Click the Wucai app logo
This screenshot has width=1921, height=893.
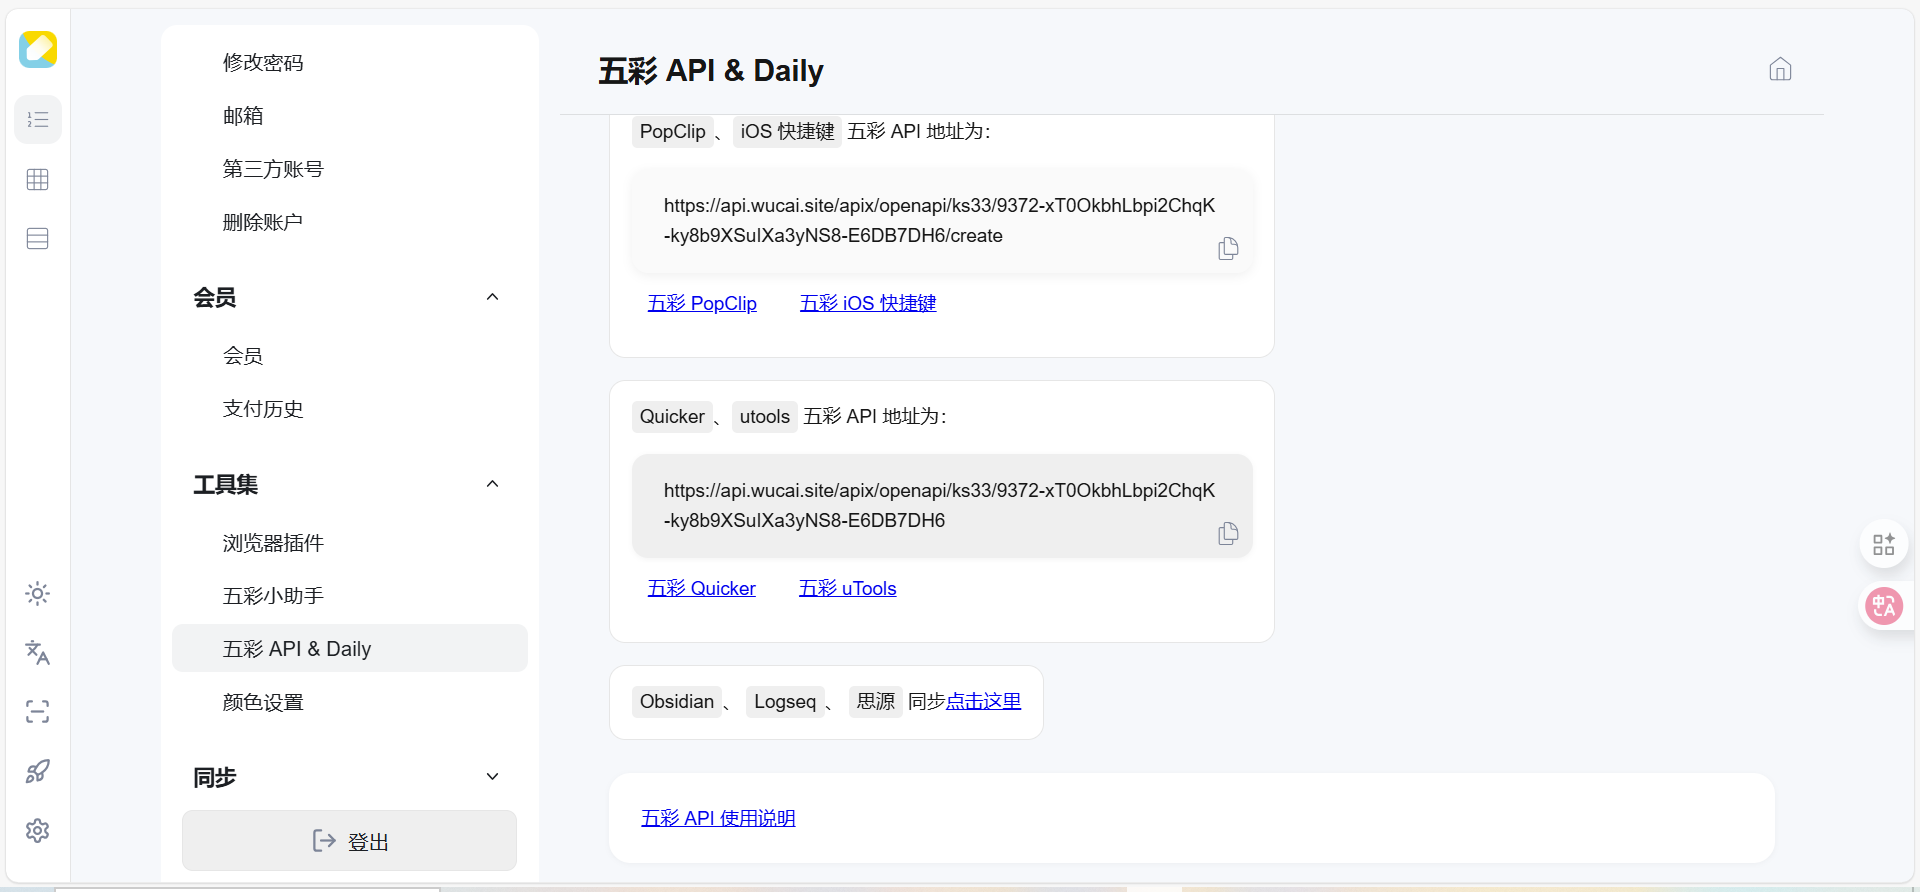[38, 49]
